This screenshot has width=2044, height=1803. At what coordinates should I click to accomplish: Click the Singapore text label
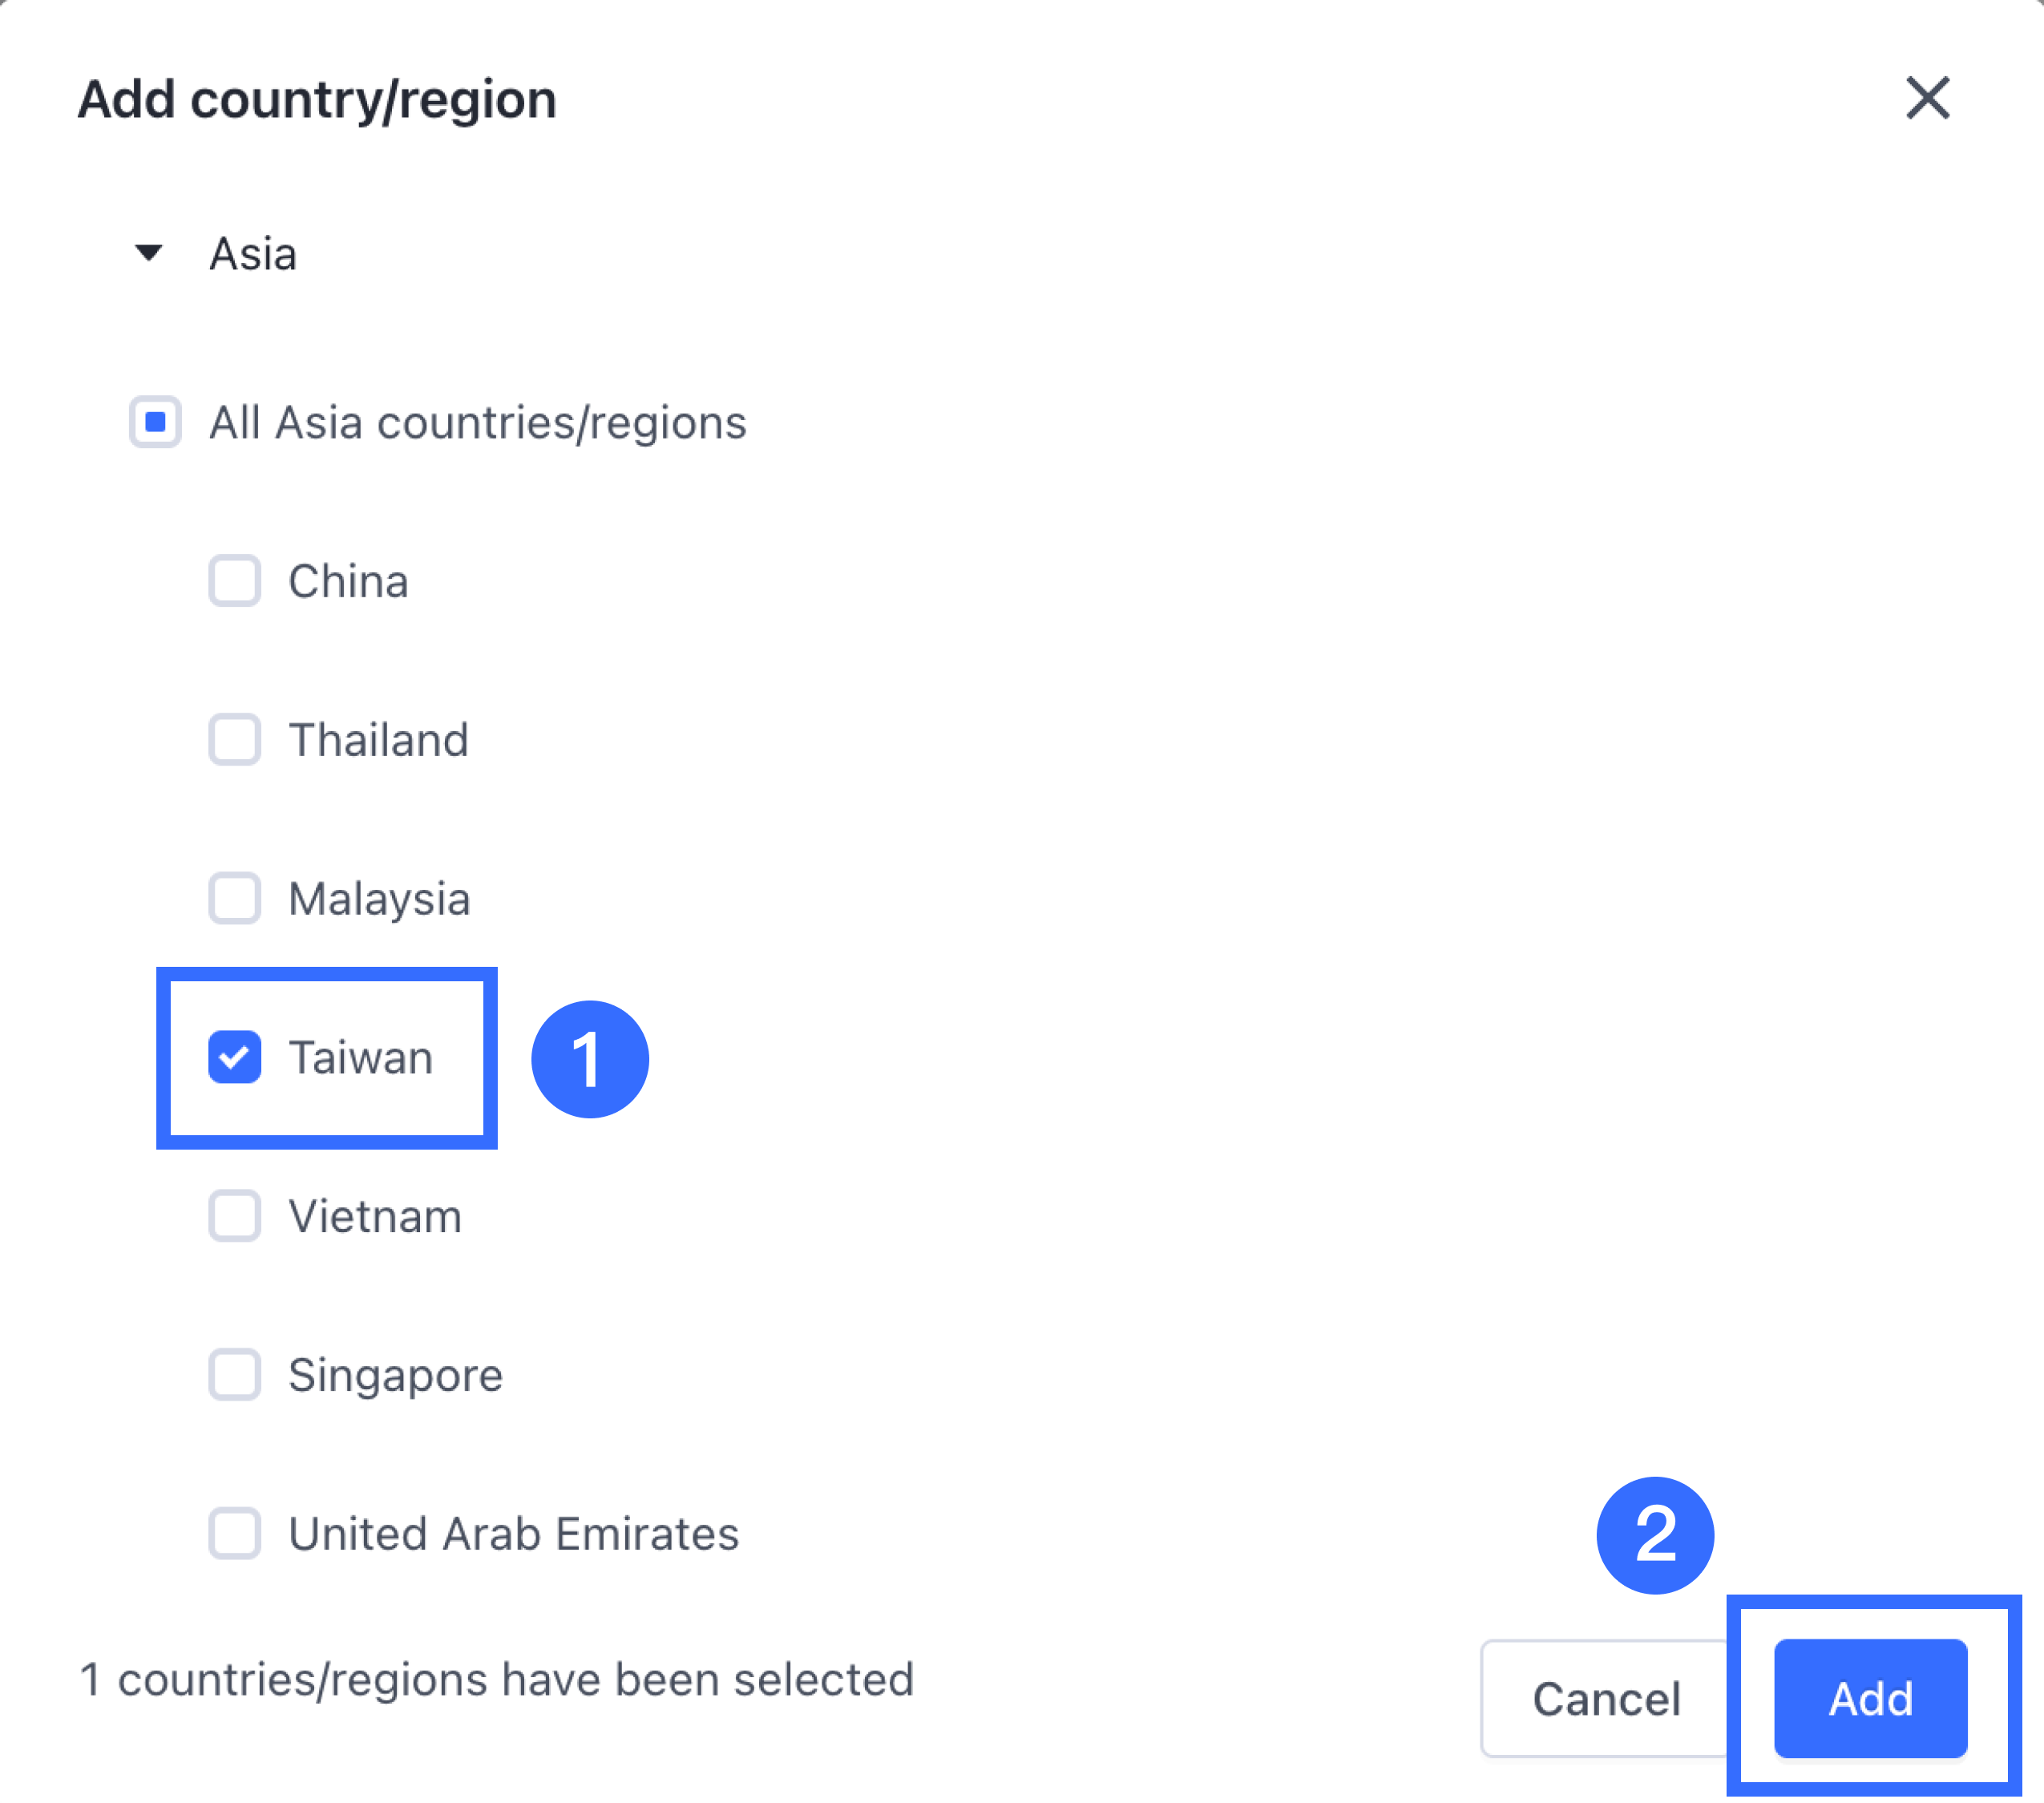click(395, 1376)
